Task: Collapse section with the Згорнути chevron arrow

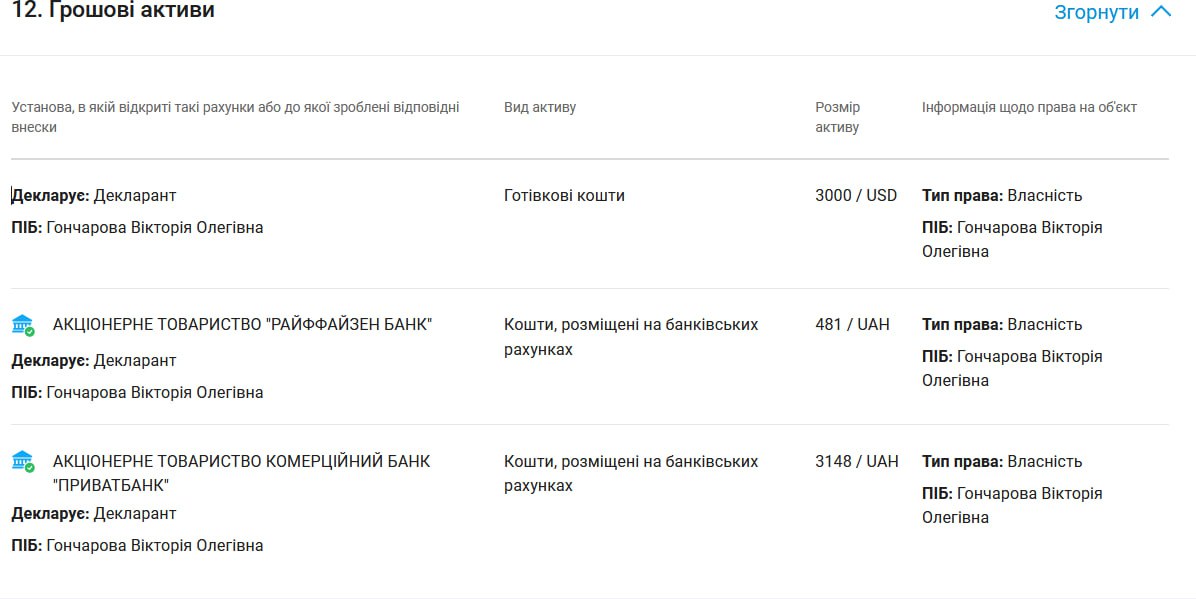Action: click(1160, 12)
